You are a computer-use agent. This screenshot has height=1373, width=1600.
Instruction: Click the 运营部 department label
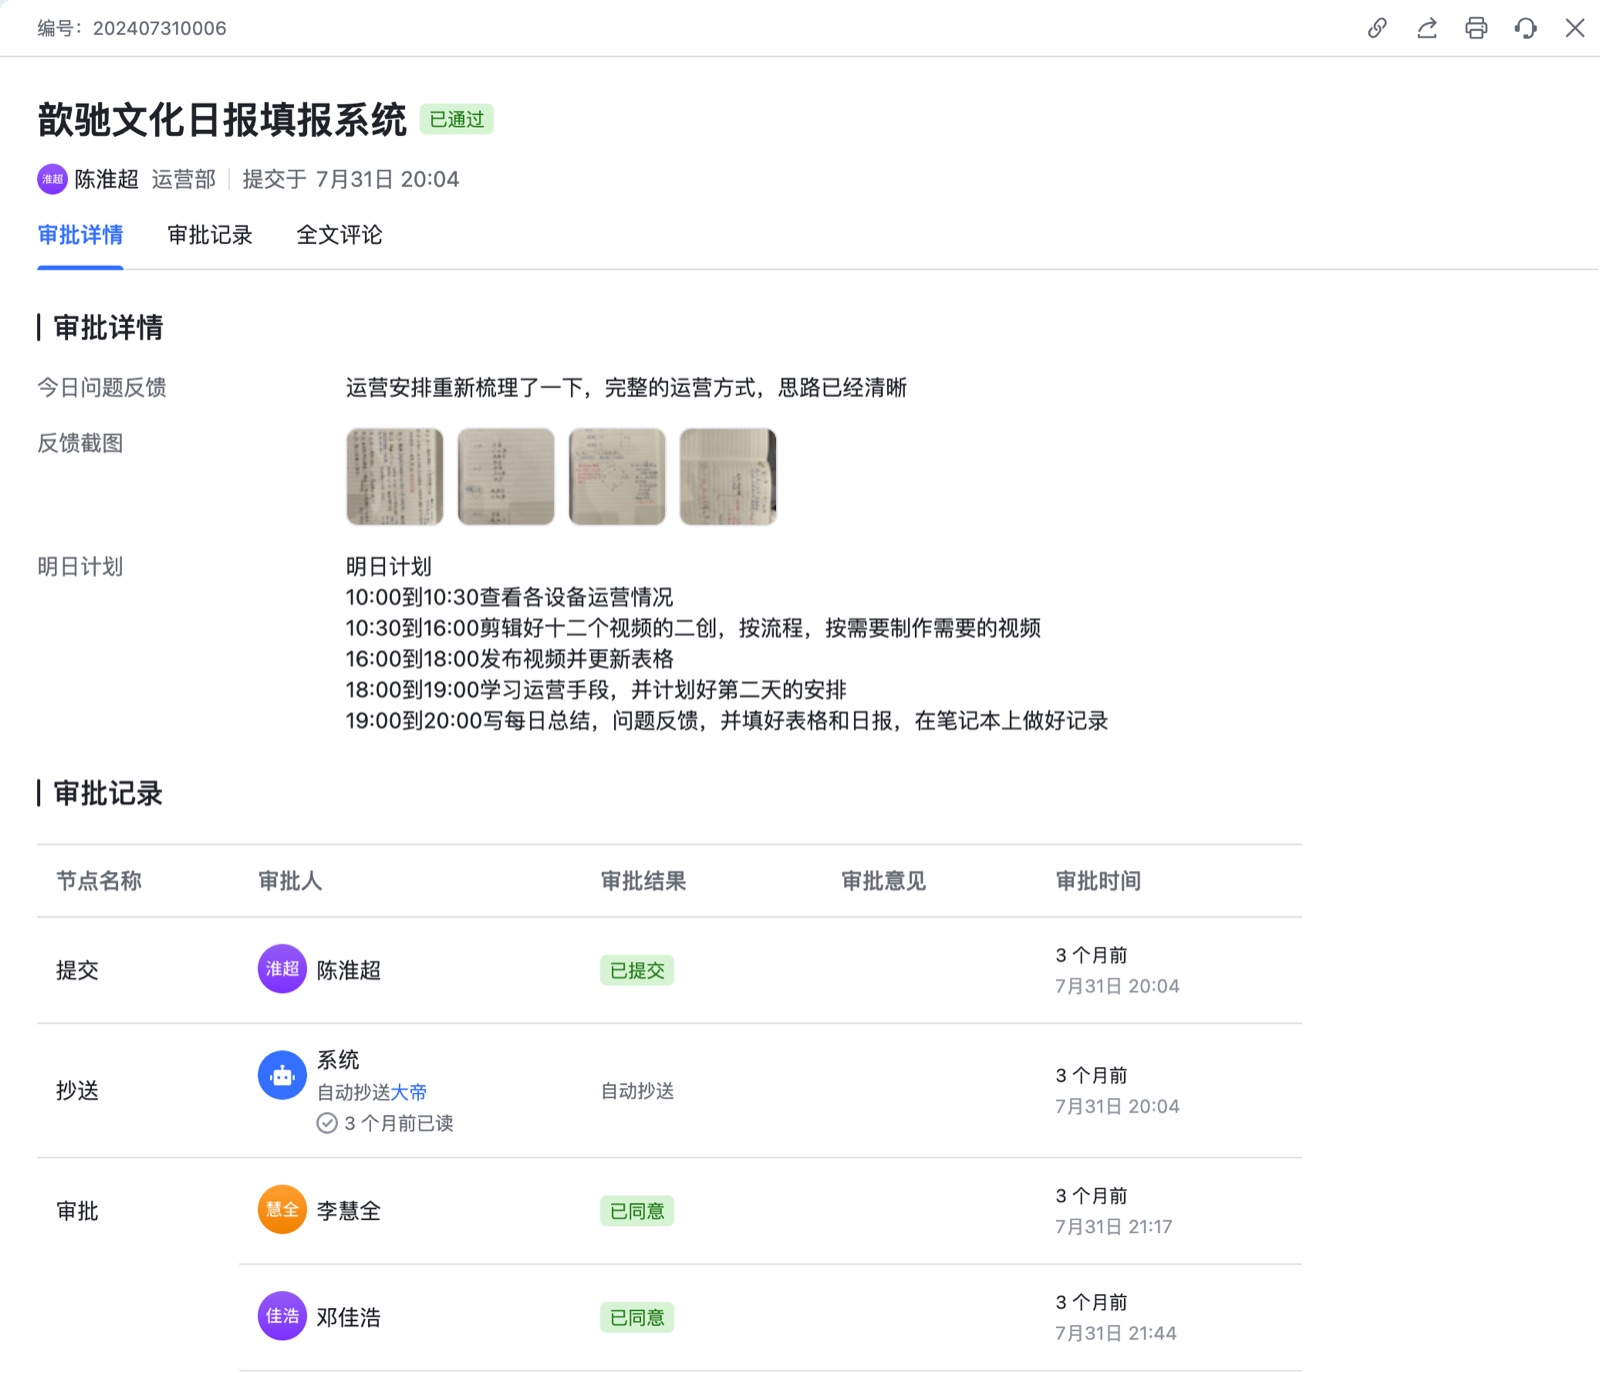[x=184, y=179]
